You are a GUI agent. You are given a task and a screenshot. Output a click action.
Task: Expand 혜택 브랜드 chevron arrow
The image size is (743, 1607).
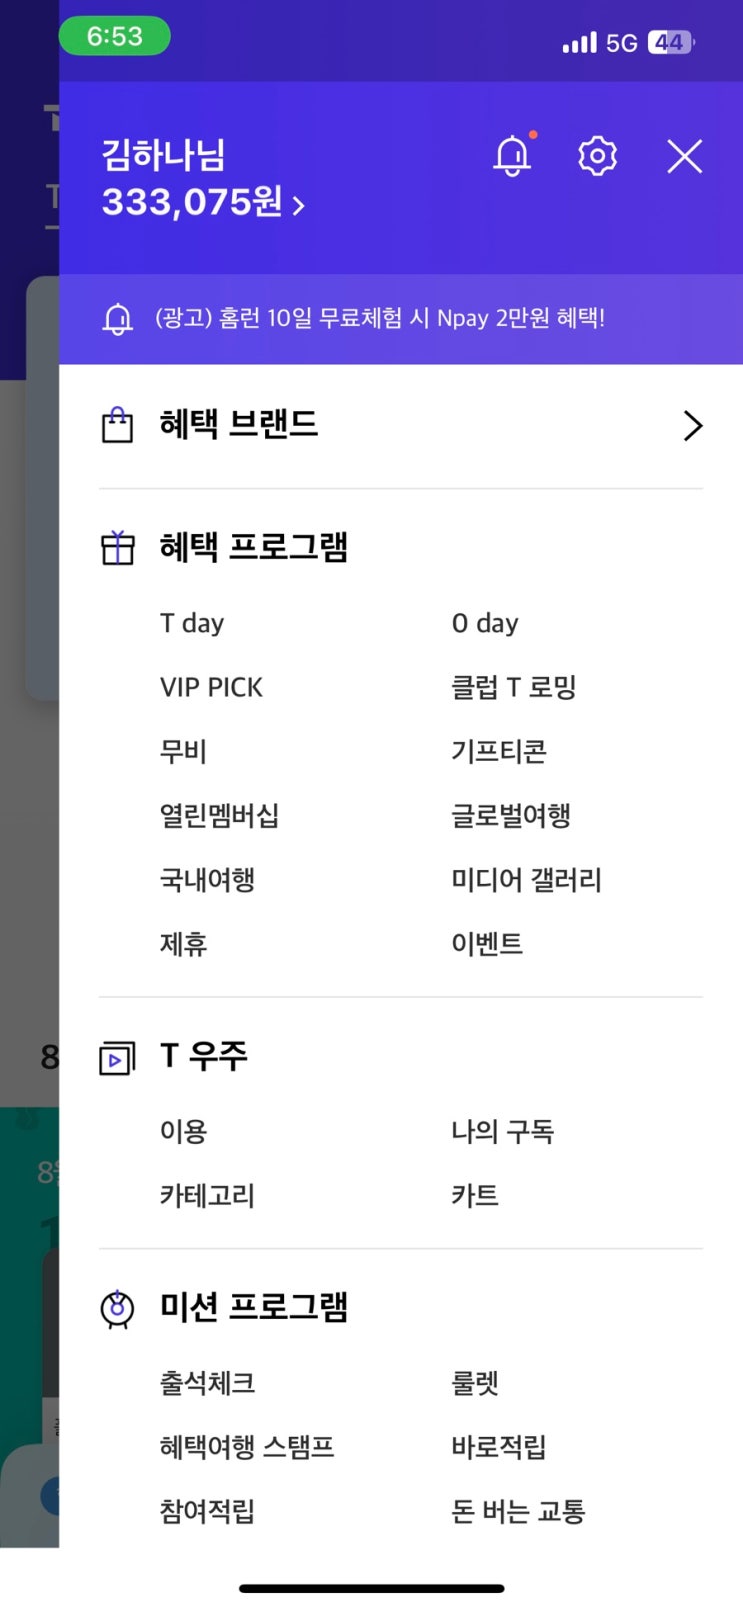point(692,425)
